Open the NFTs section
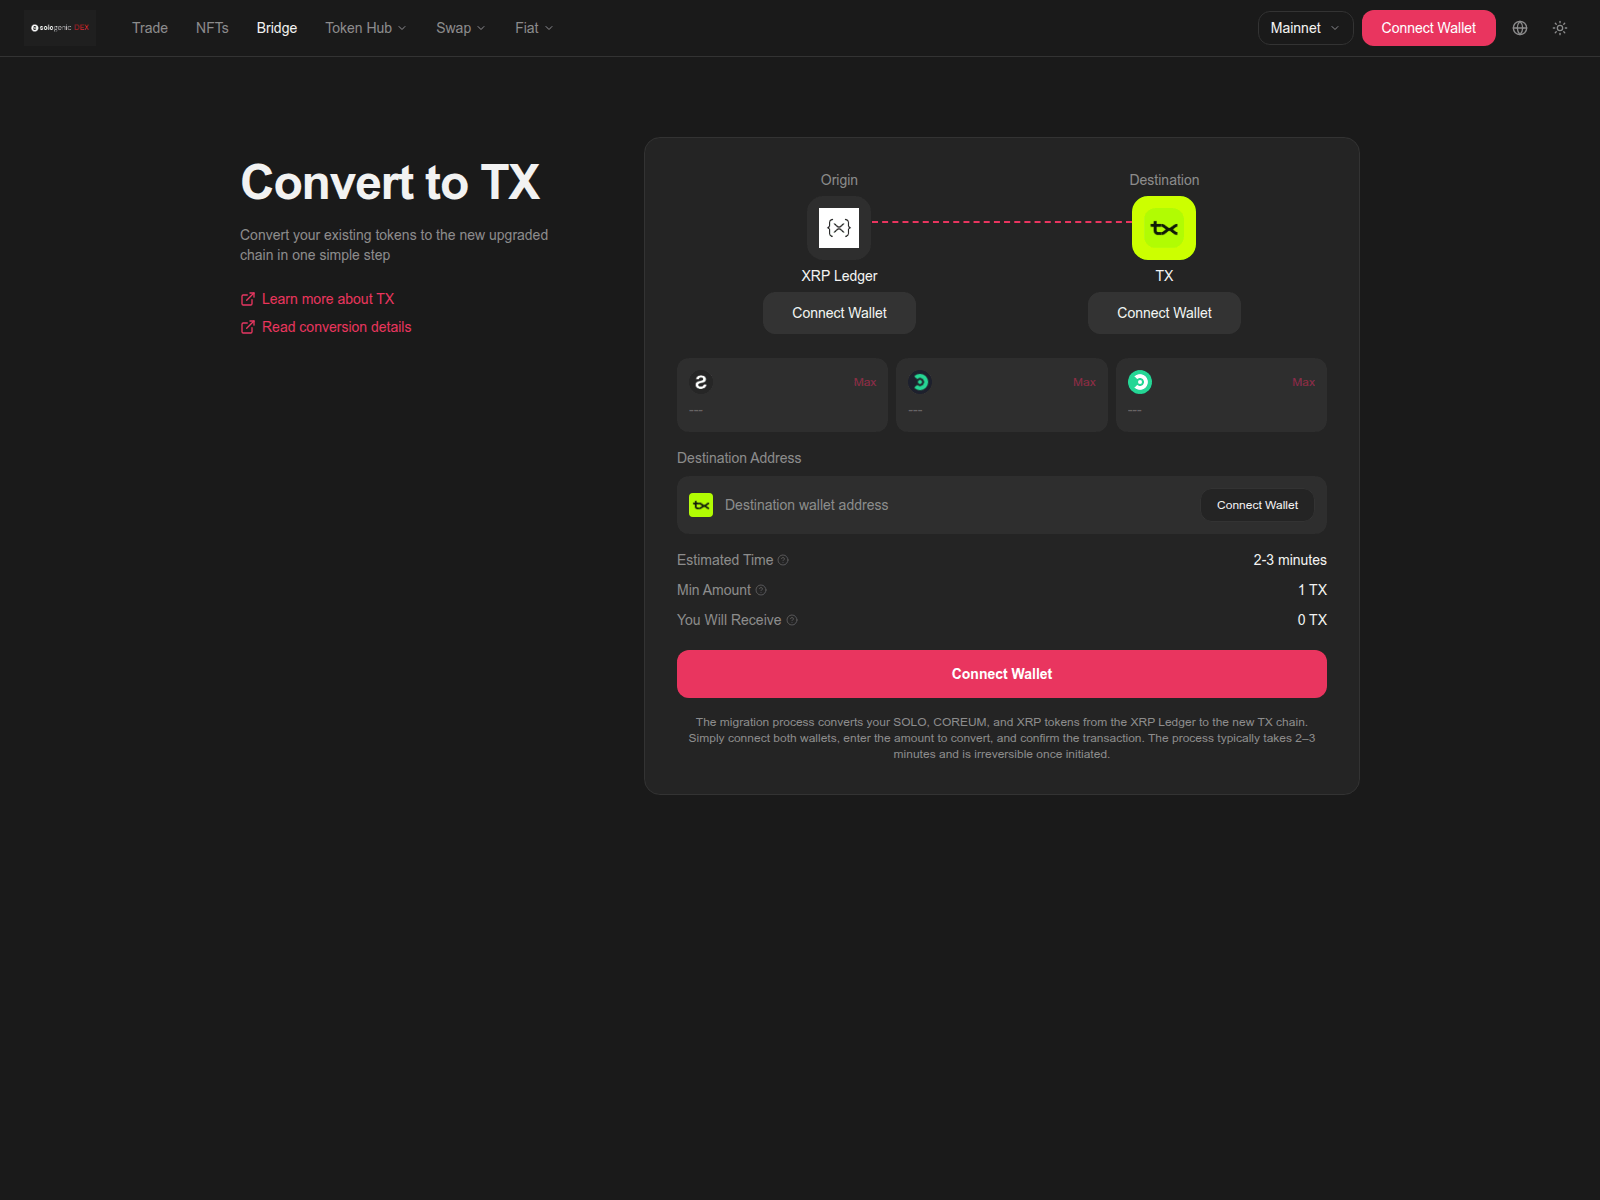The height and width of the screenshot is (1200, 1600). (212, 28)
